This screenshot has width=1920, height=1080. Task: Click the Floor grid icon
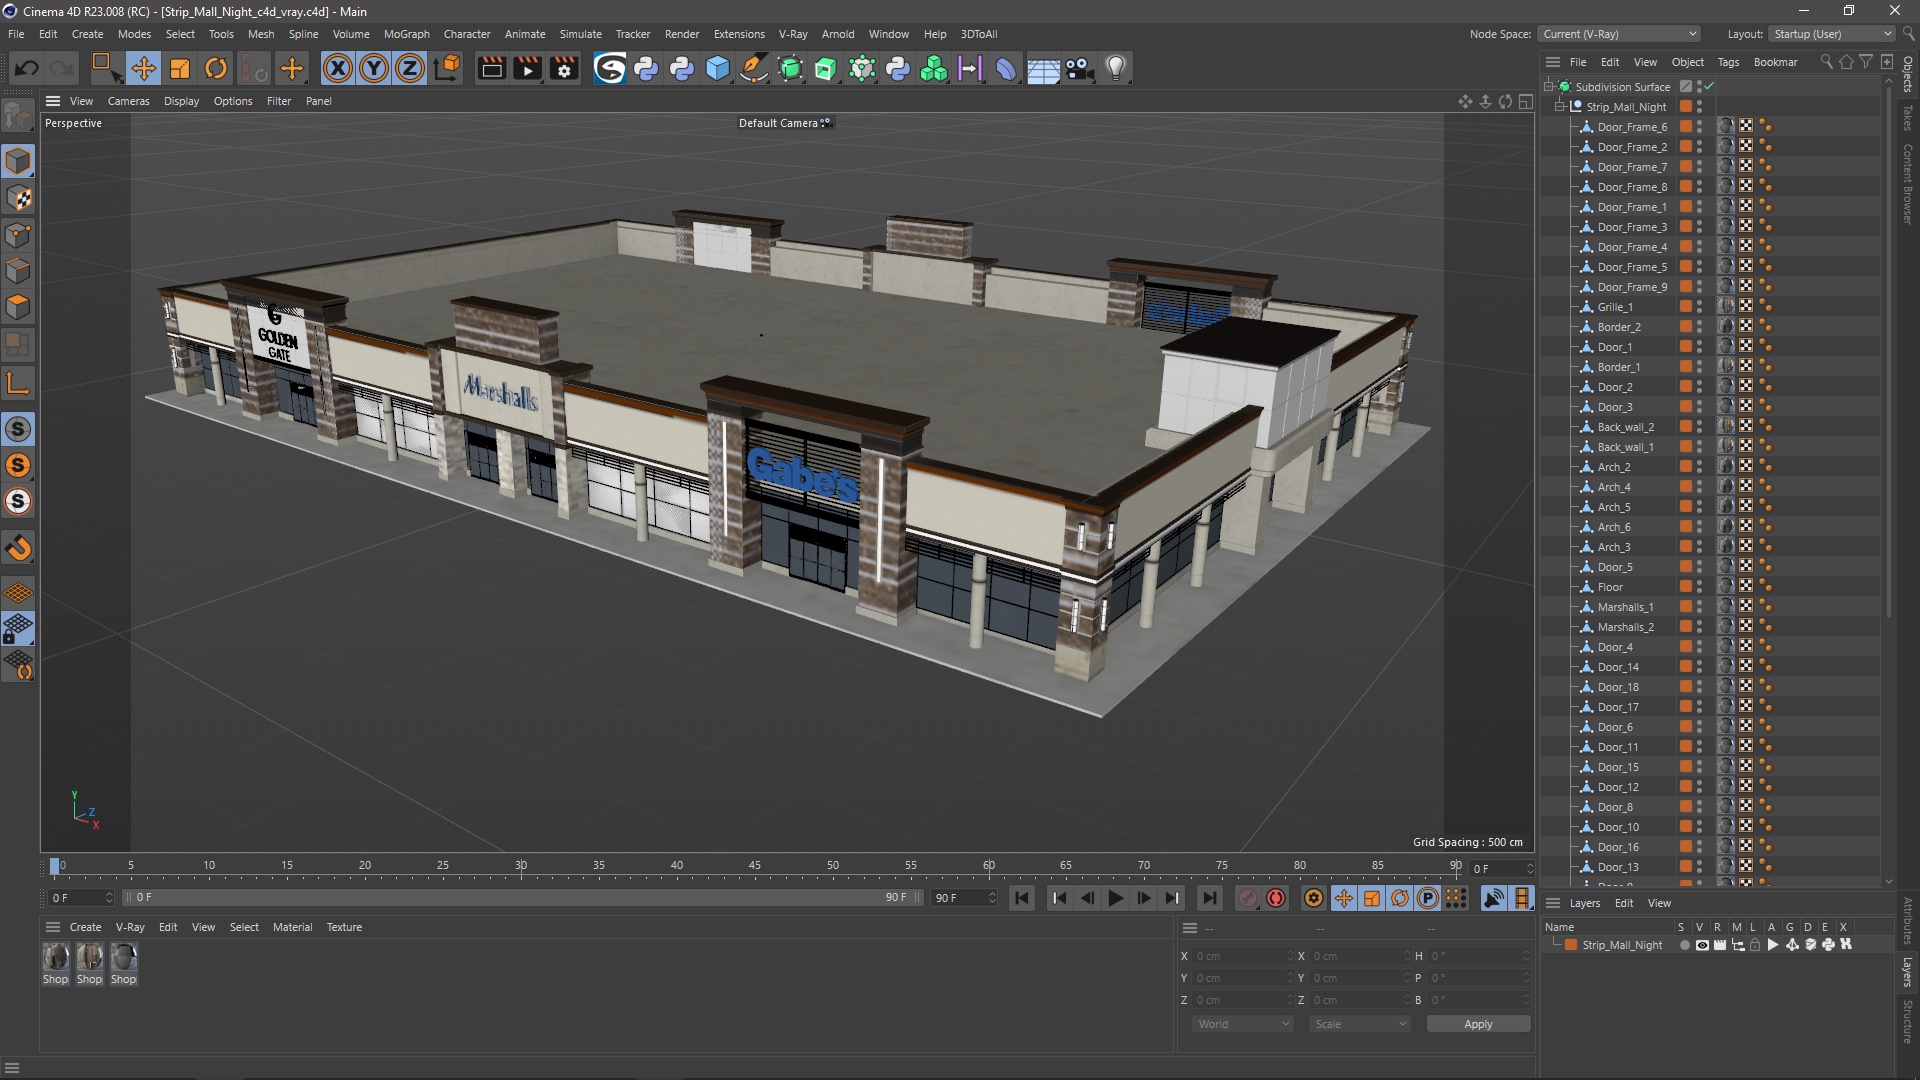1043,68
